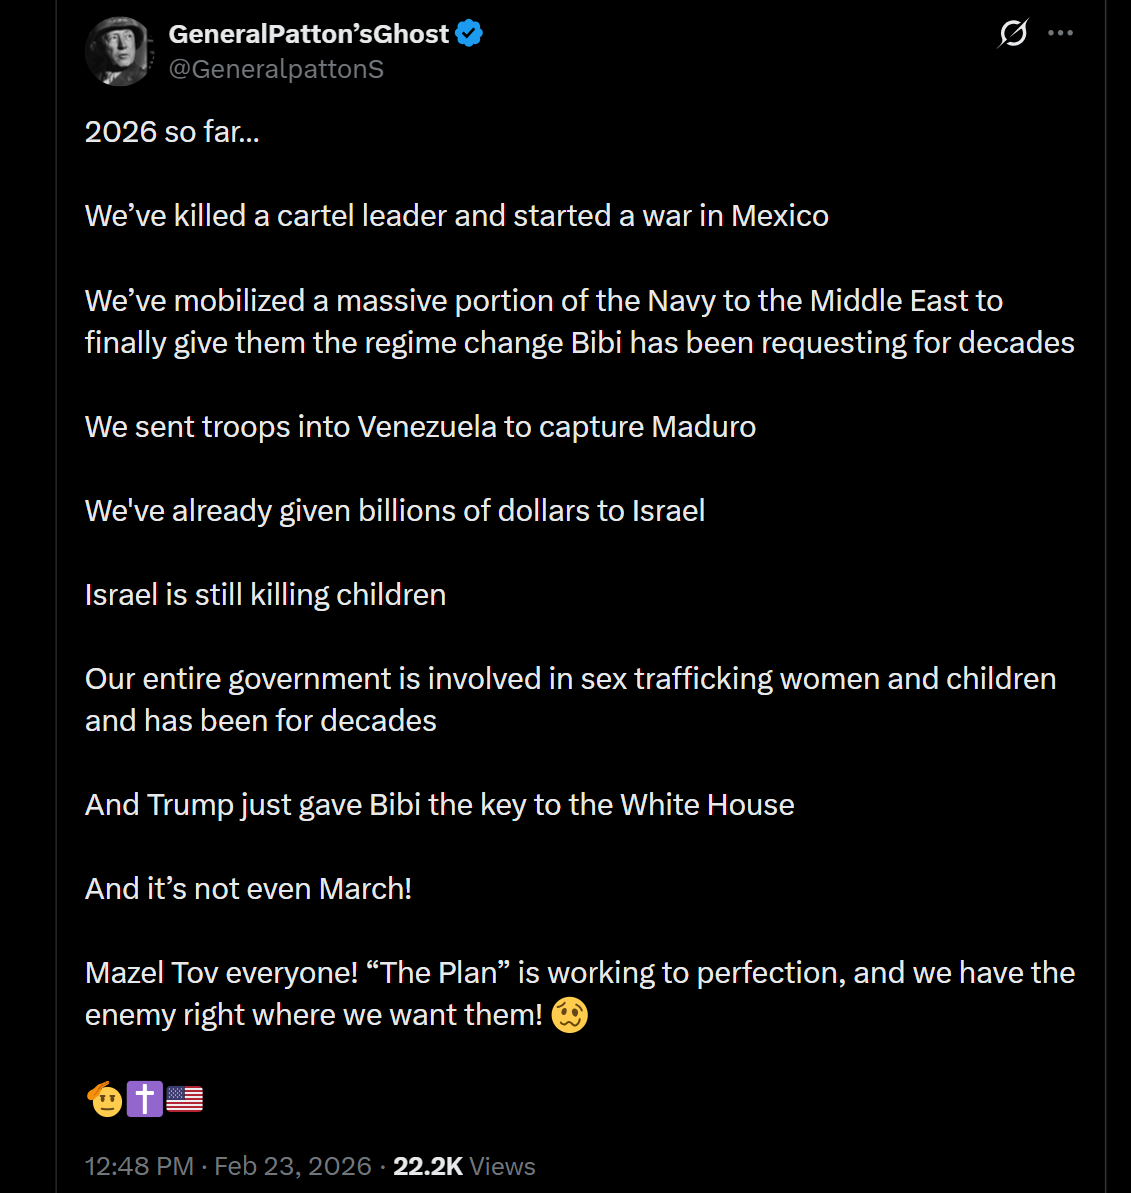
Task: Click the cartel leader Mexico sentence
Action: [456, 216]
